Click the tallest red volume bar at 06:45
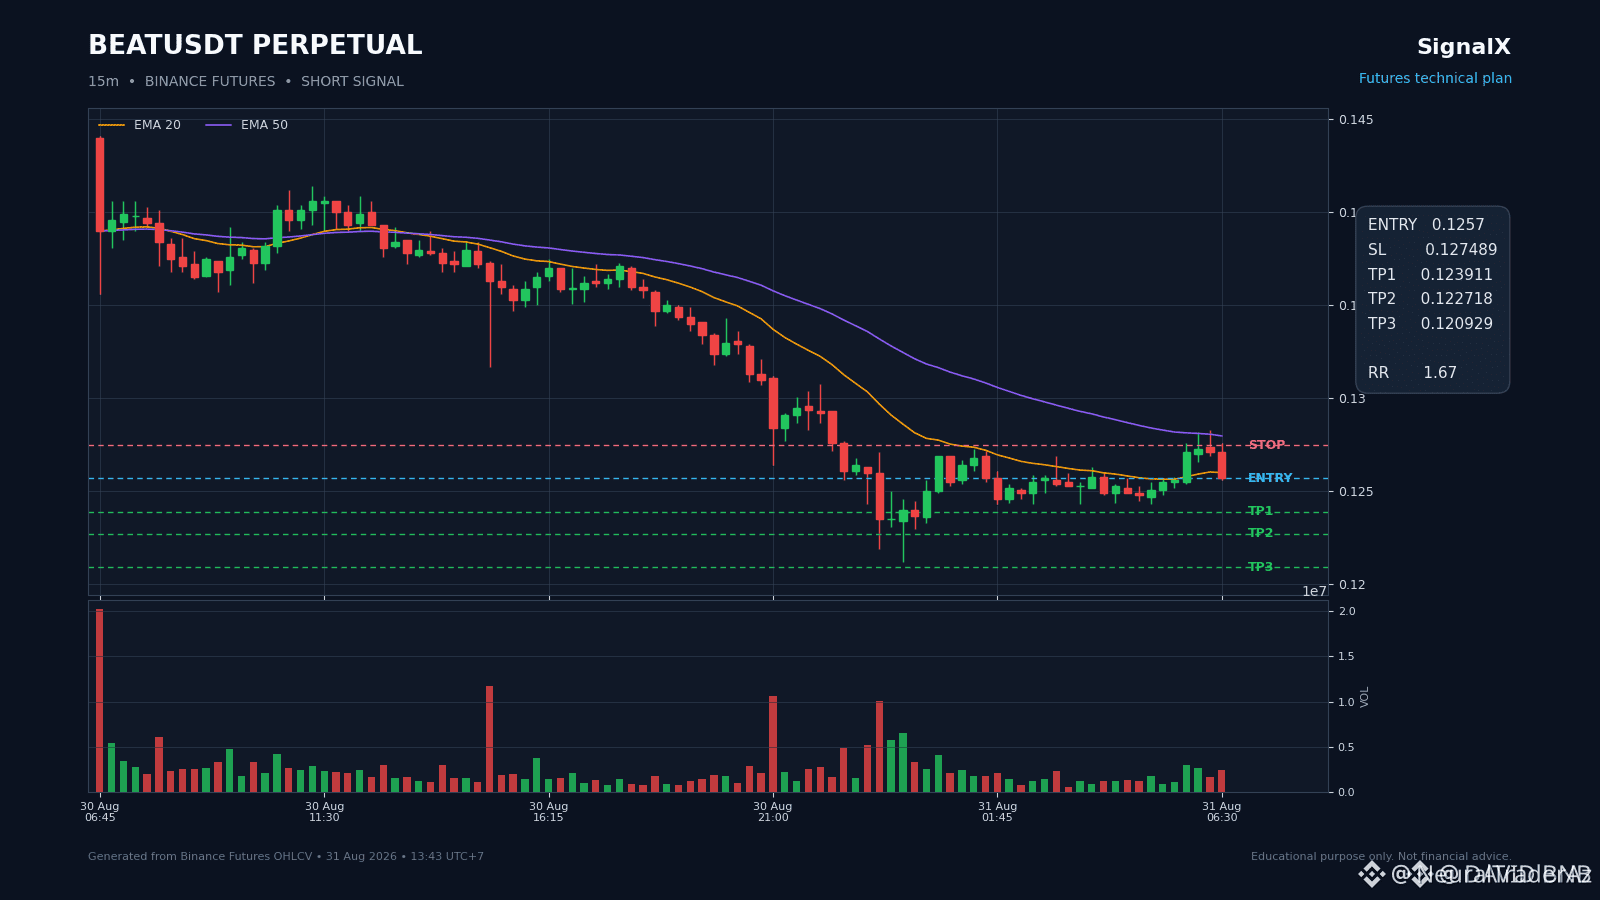The width and height of the screenshot is (1600, 900). [100, 701]
